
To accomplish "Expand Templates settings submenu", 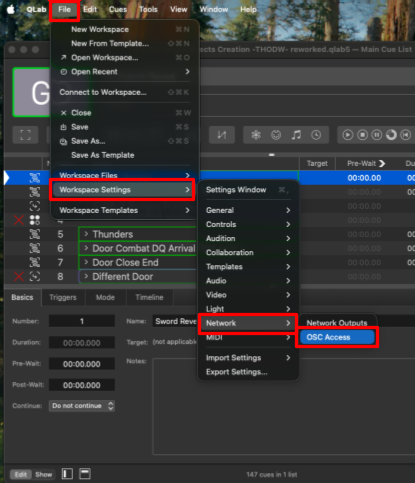I will (248, 267).
